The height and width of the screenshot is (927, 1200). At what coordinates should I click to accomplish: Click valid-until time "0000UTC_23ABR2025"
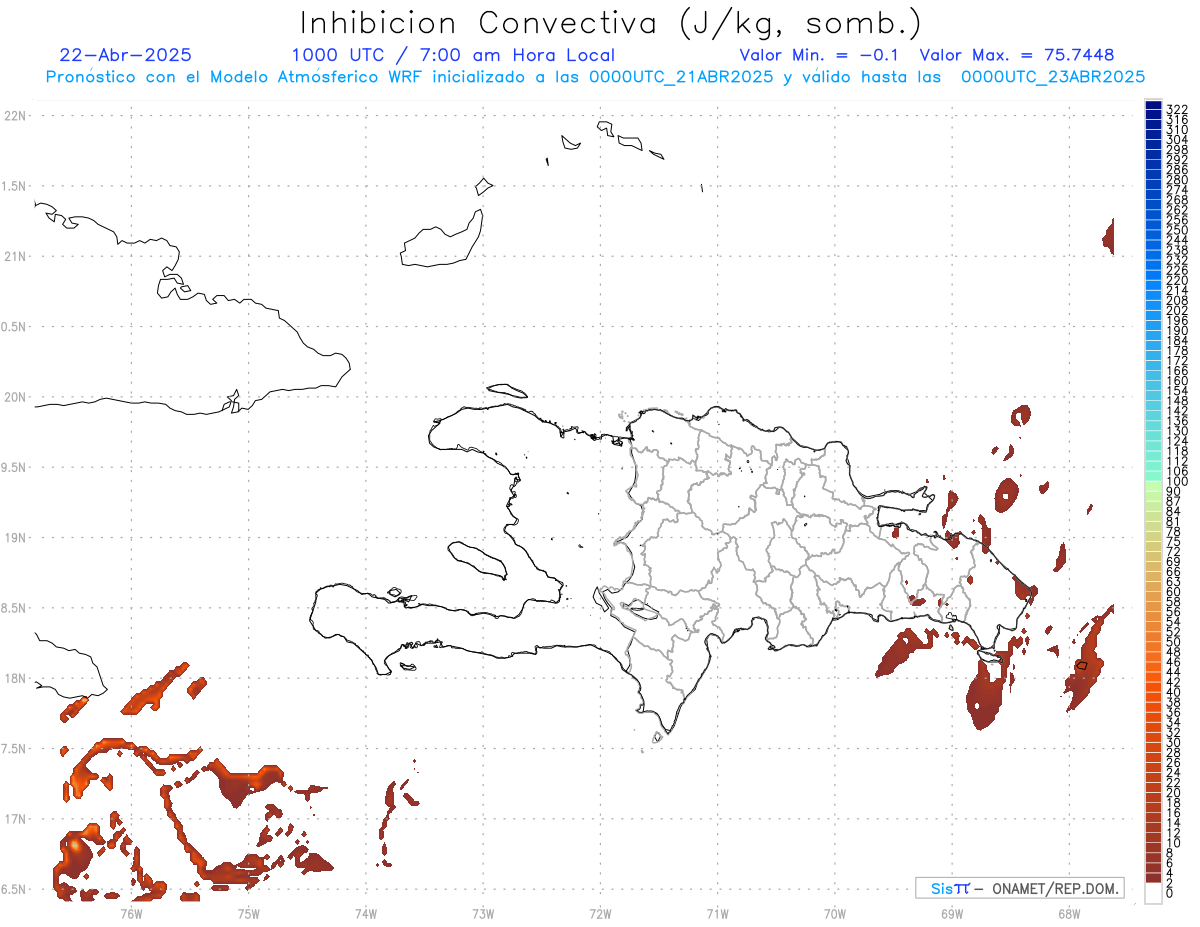click(x=1053, y=76)
